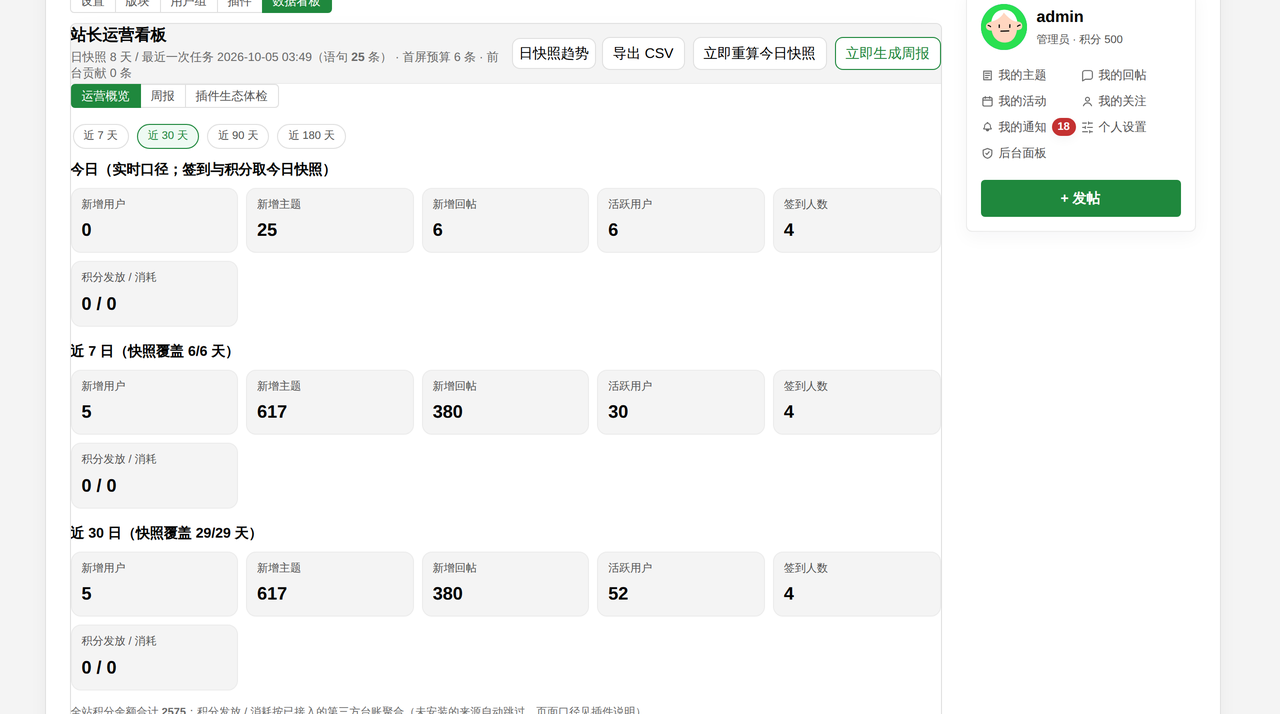Switch to the 运营概览 tab
The height and width of the screenshot is (714, 1280).
tap(106, 96)
